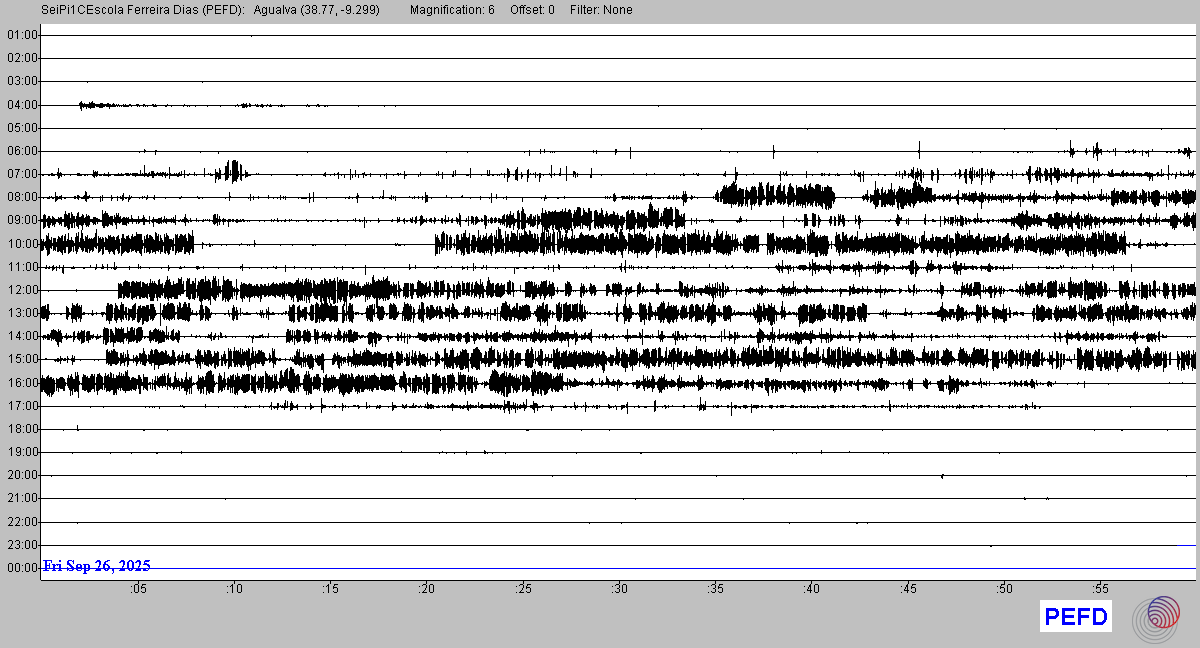The width and height of the screenshot is (1200, 648).
Task: Click the :05 minute axis tick label
Action: [137, 589]
